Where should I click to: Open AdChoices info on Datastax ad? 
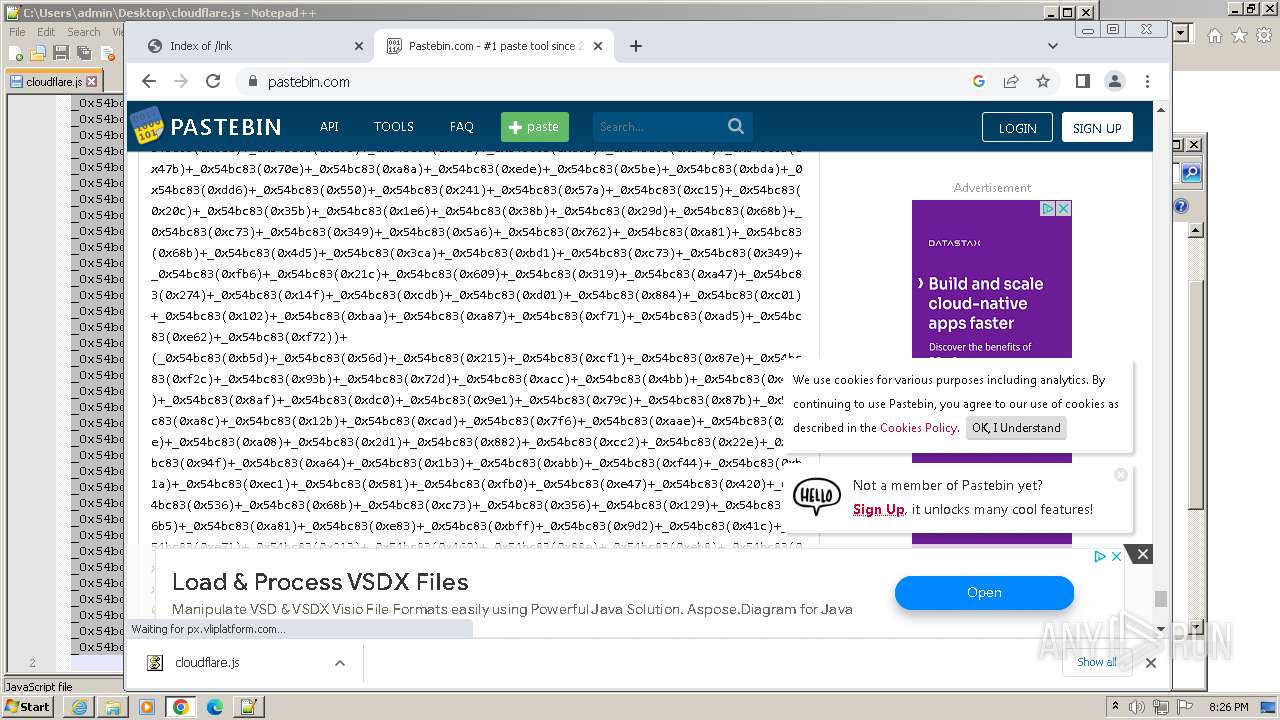point(1049,208)
